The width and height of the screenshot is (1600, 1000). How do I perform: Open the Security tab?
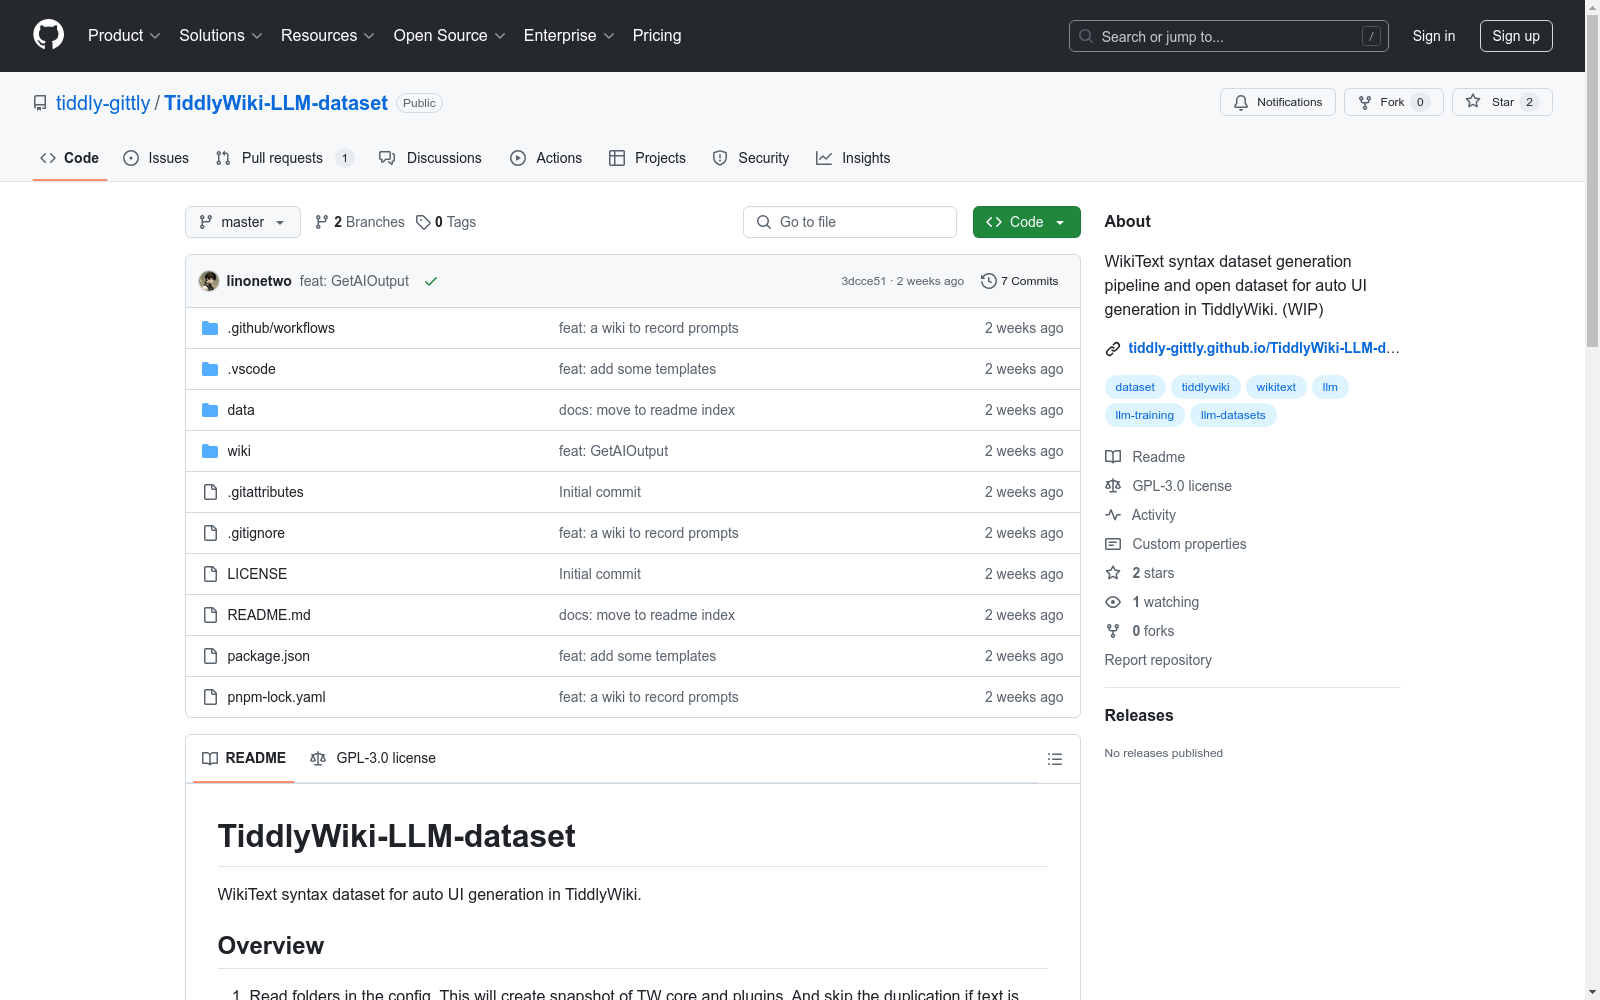click(x=751, y=158)
